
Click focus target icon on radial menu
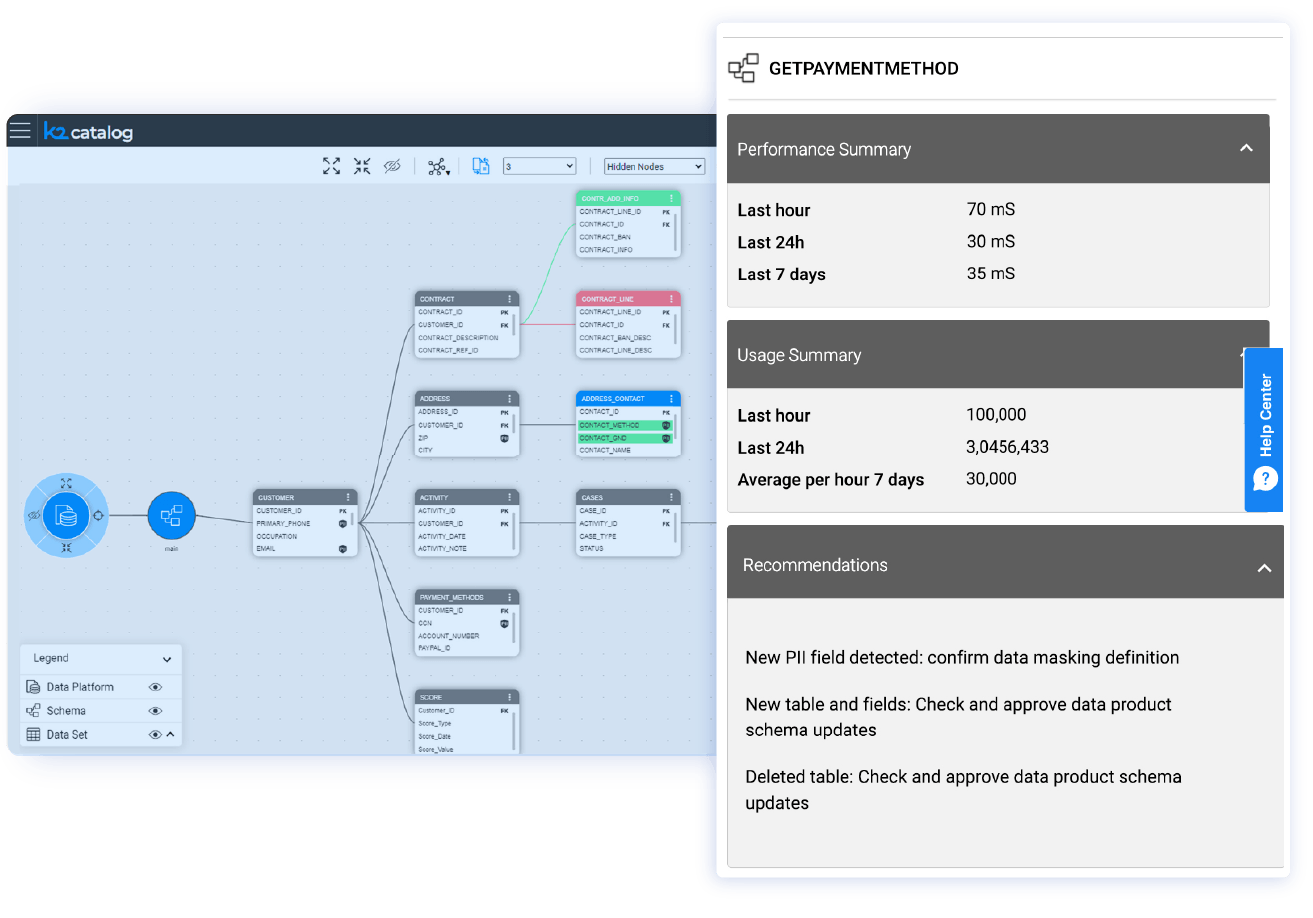98,516
